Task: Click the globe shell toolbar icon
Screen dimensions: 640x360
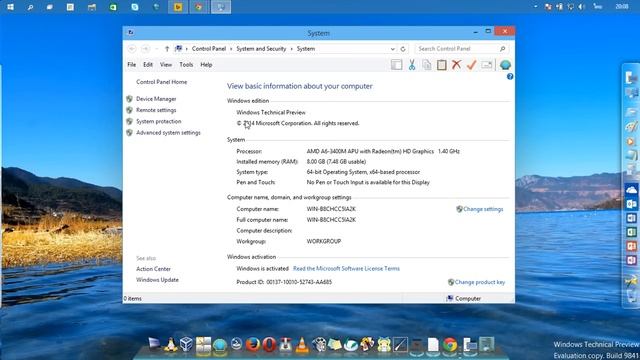Action: [x=505, y=65]
